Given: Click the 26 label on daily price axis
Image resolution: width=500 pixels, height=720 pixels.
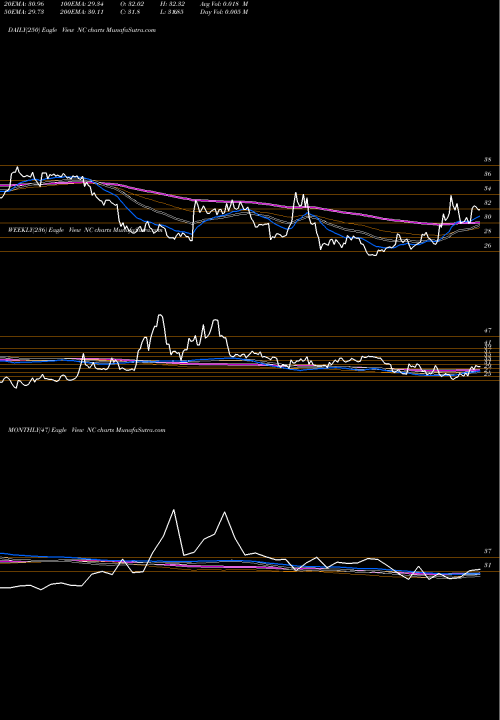Looking at the screenshot, I should pos(487,246).
